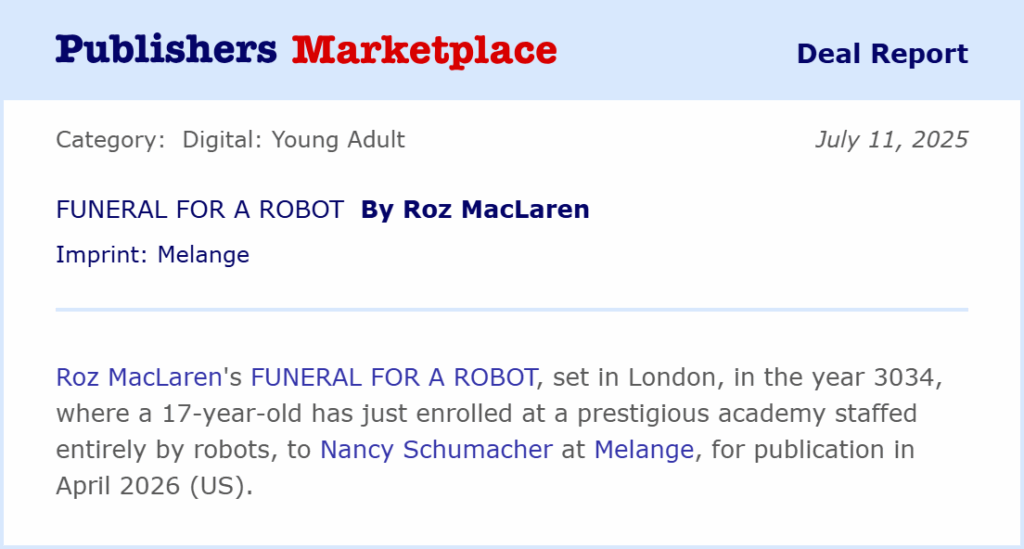
Task: Select the Deal Report header label
Action: pyautogui.click(x=882, y=54)
